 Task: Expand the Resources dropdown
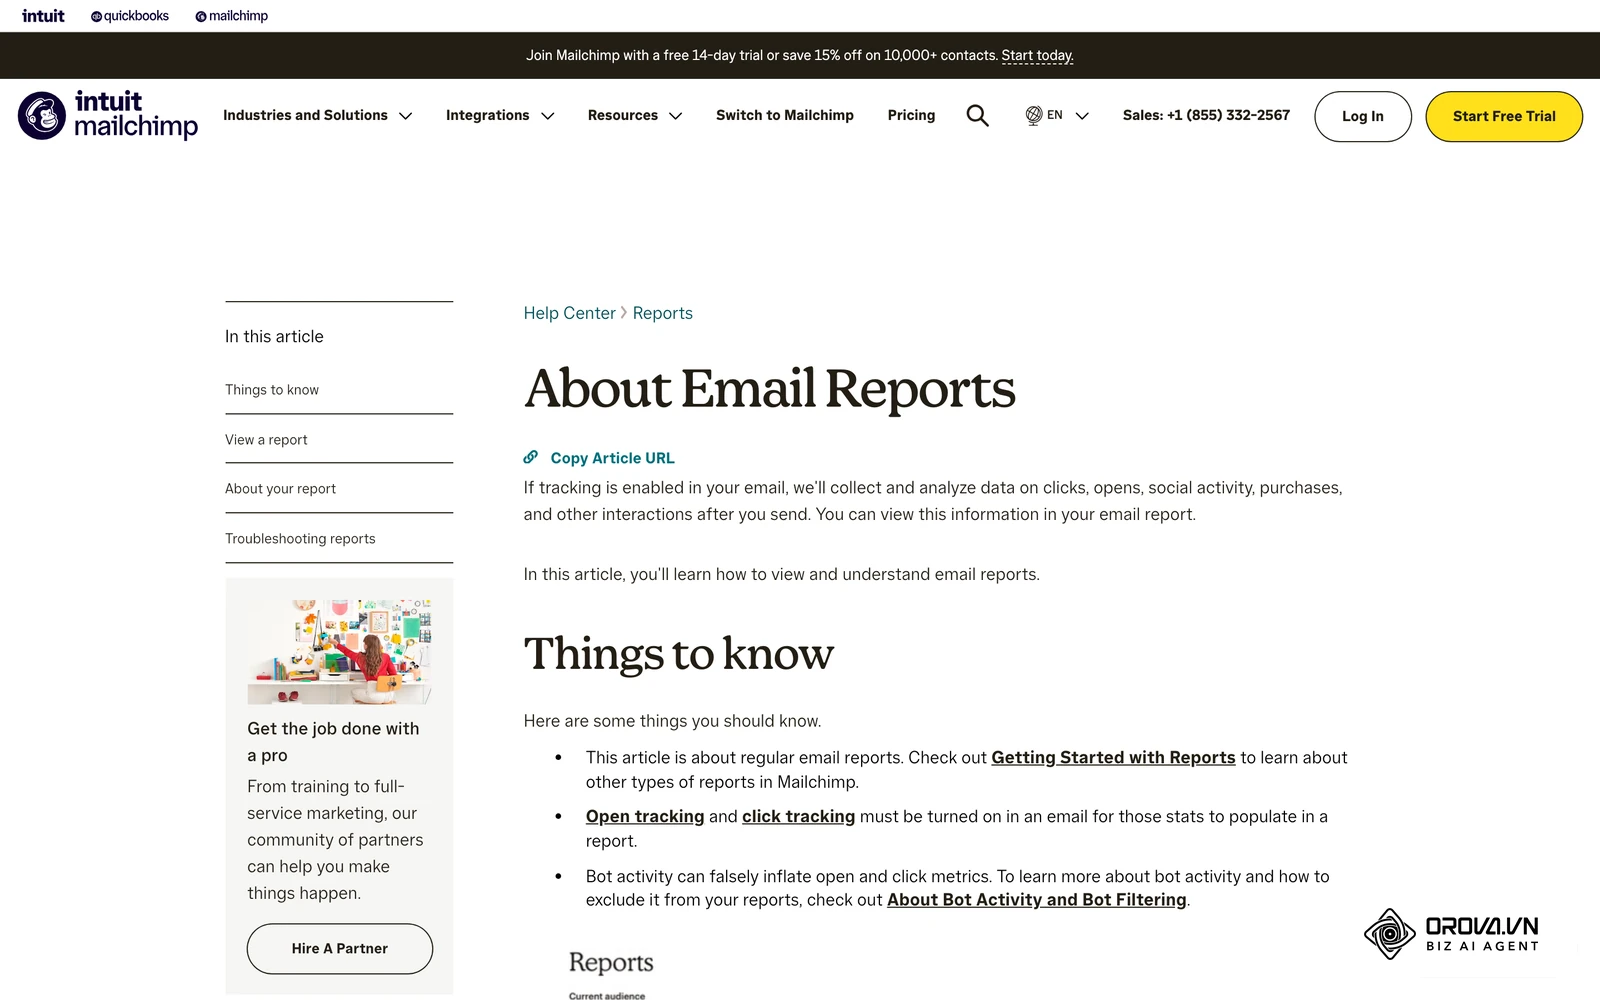pyautogui.click(x=635, y=116)
